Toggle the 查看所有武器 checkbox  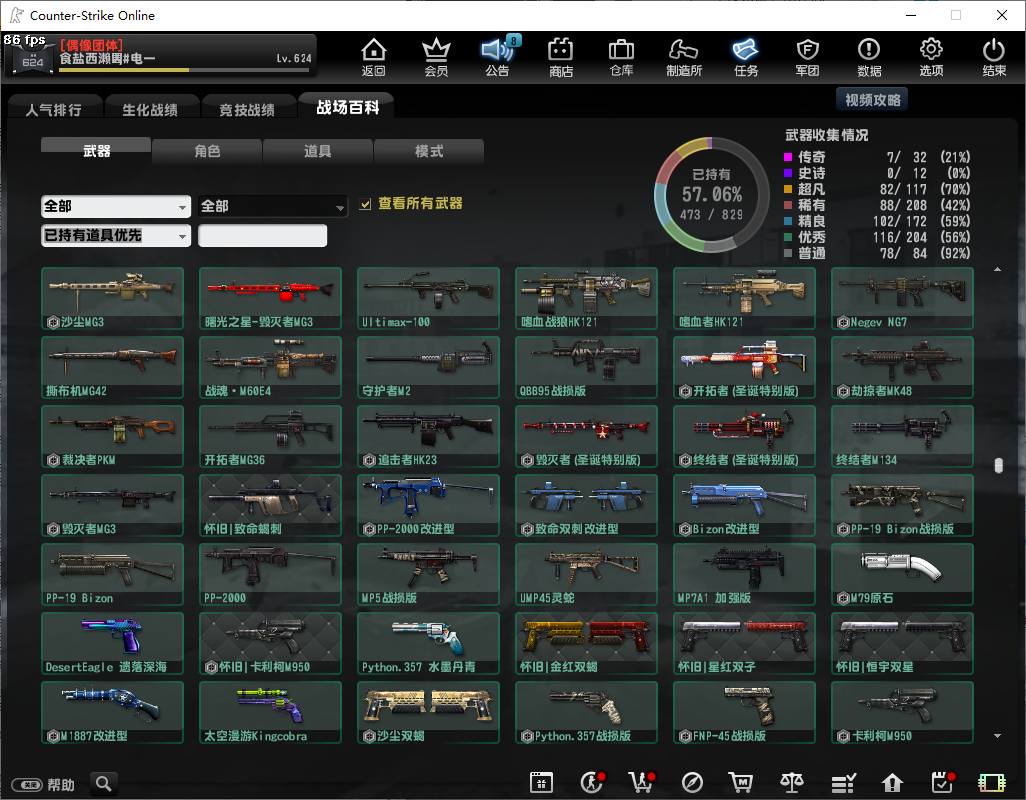click(x=365, y=205)
